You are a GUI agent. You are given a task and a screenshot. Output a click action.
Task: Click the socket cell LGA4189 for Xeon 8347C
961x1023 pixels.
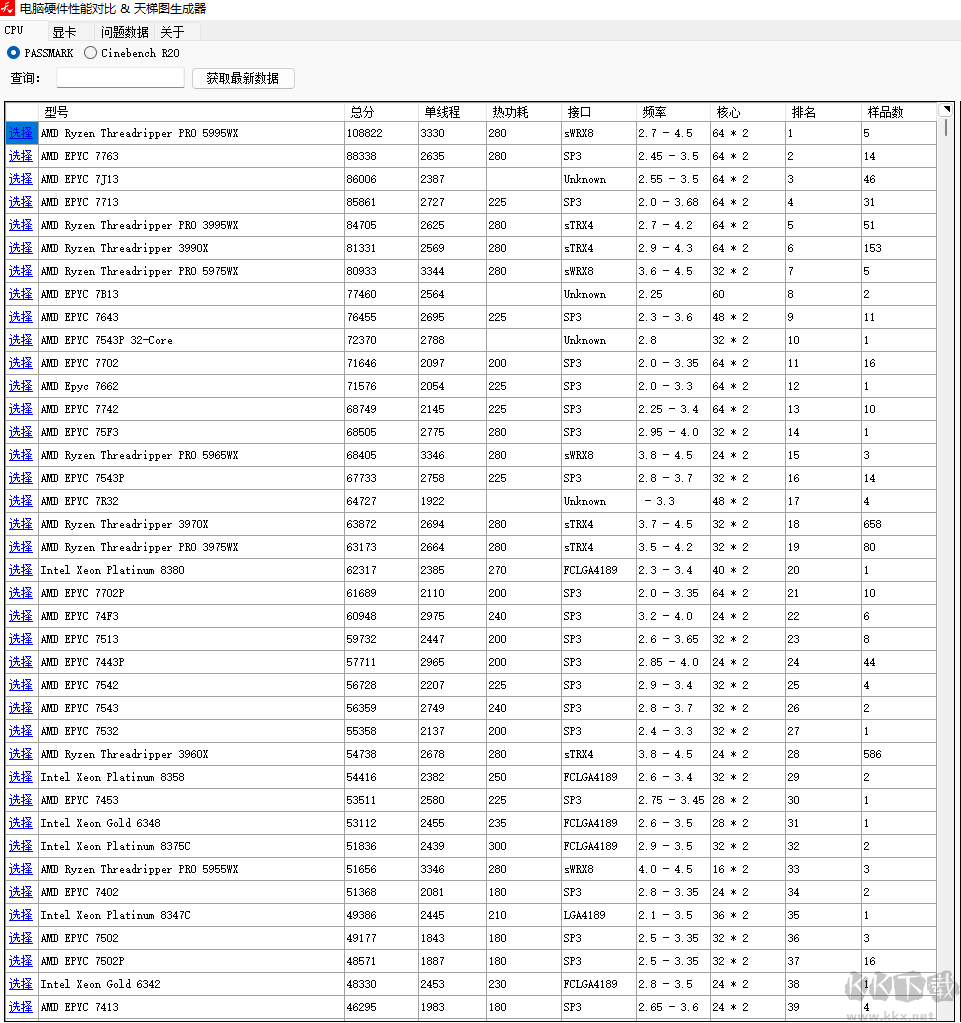585,915
